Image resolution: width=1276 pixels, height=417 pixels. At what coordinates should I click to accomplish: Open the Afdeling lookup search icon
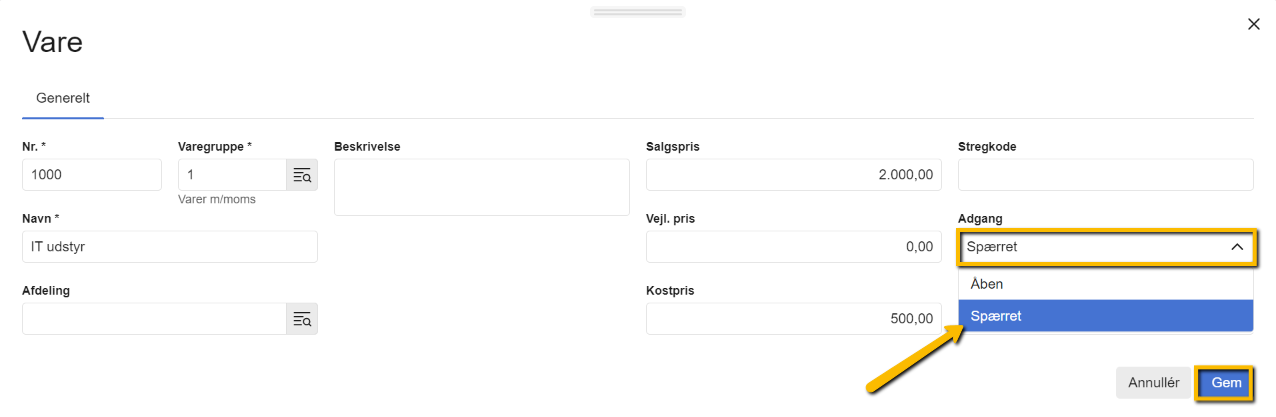coord(302,320)
